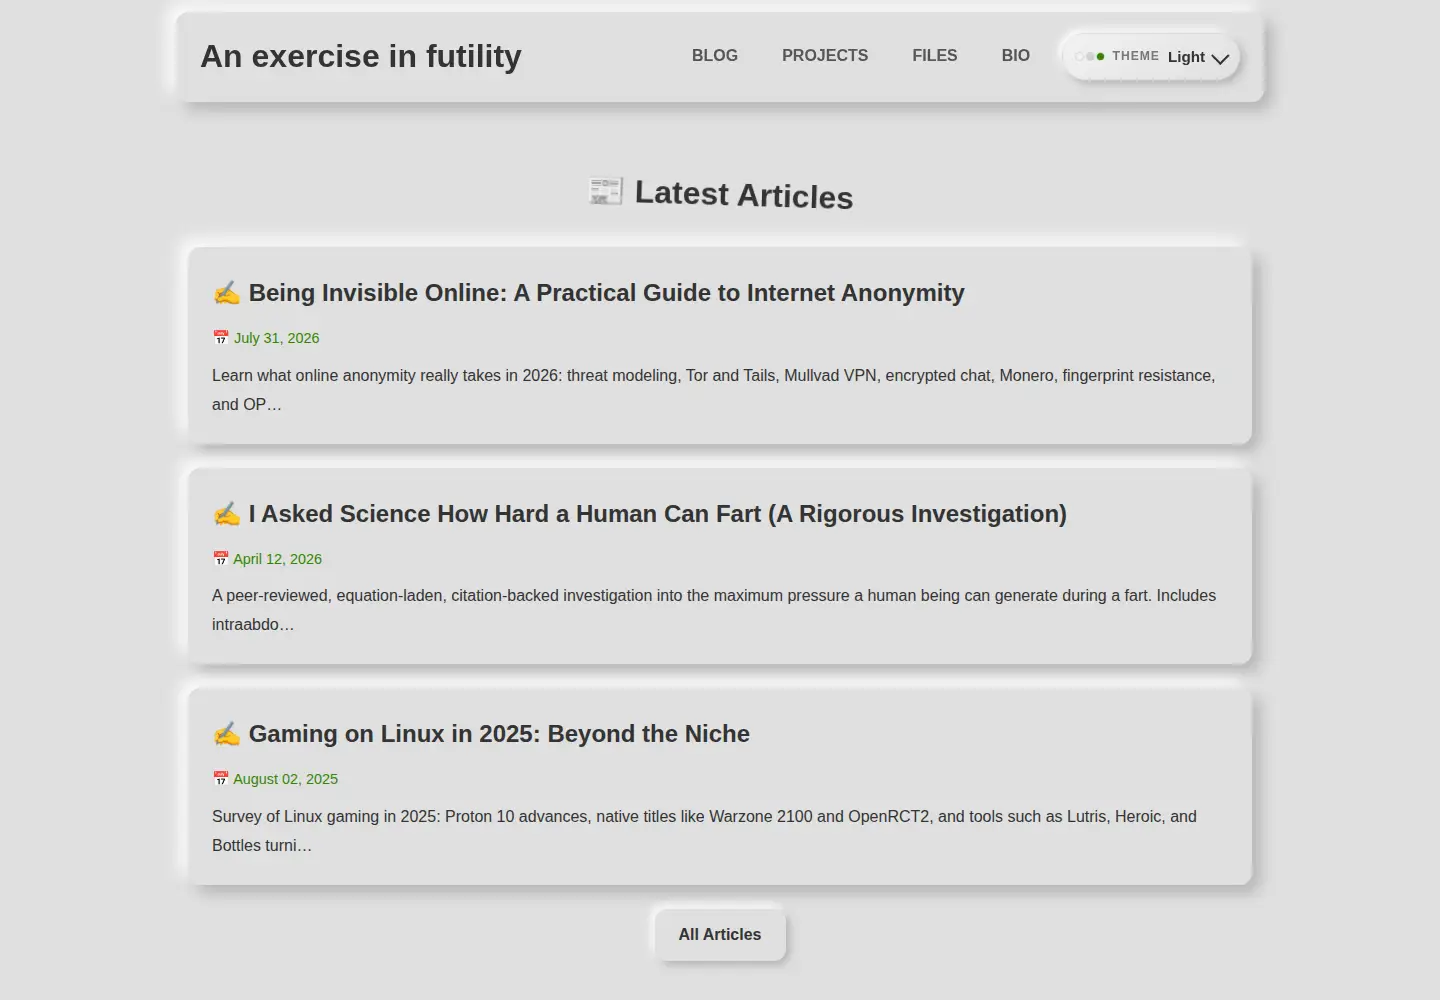Click writing hand icon on Fart investigation article
The width and height of the screenshot is (1440, 1000).
coord(227,514)
